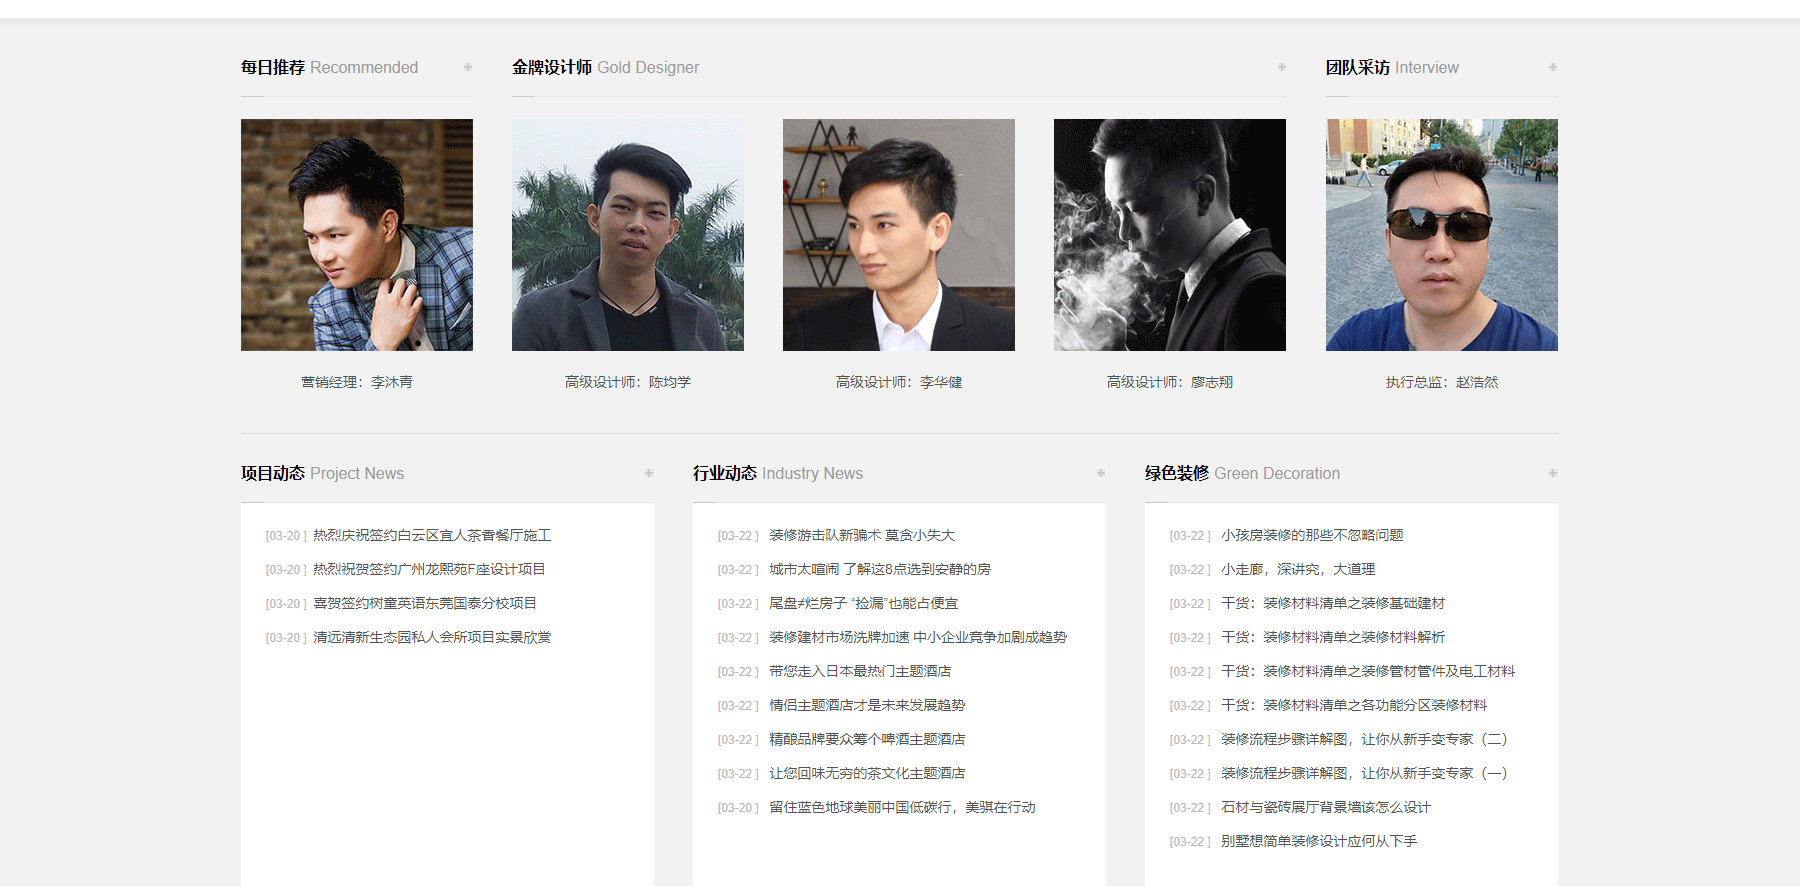Open article 情侣主题酒店才是未来发展趋势
Image resolution: width=1800 pixels, height=886 pixels.
click(x=866, y=706)
